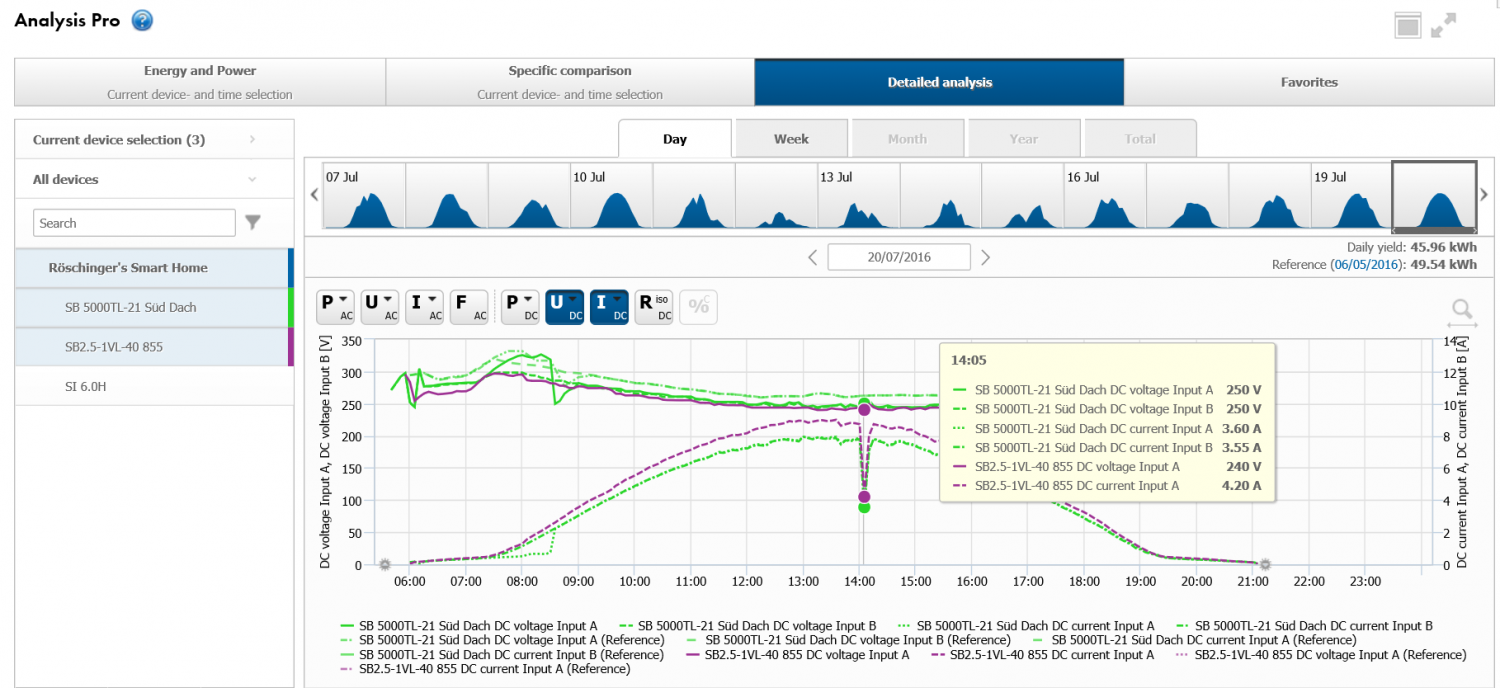This screenshot has height=688, width=1500.
Task: Click the window layout icon top right
Action: (1408, 26)
